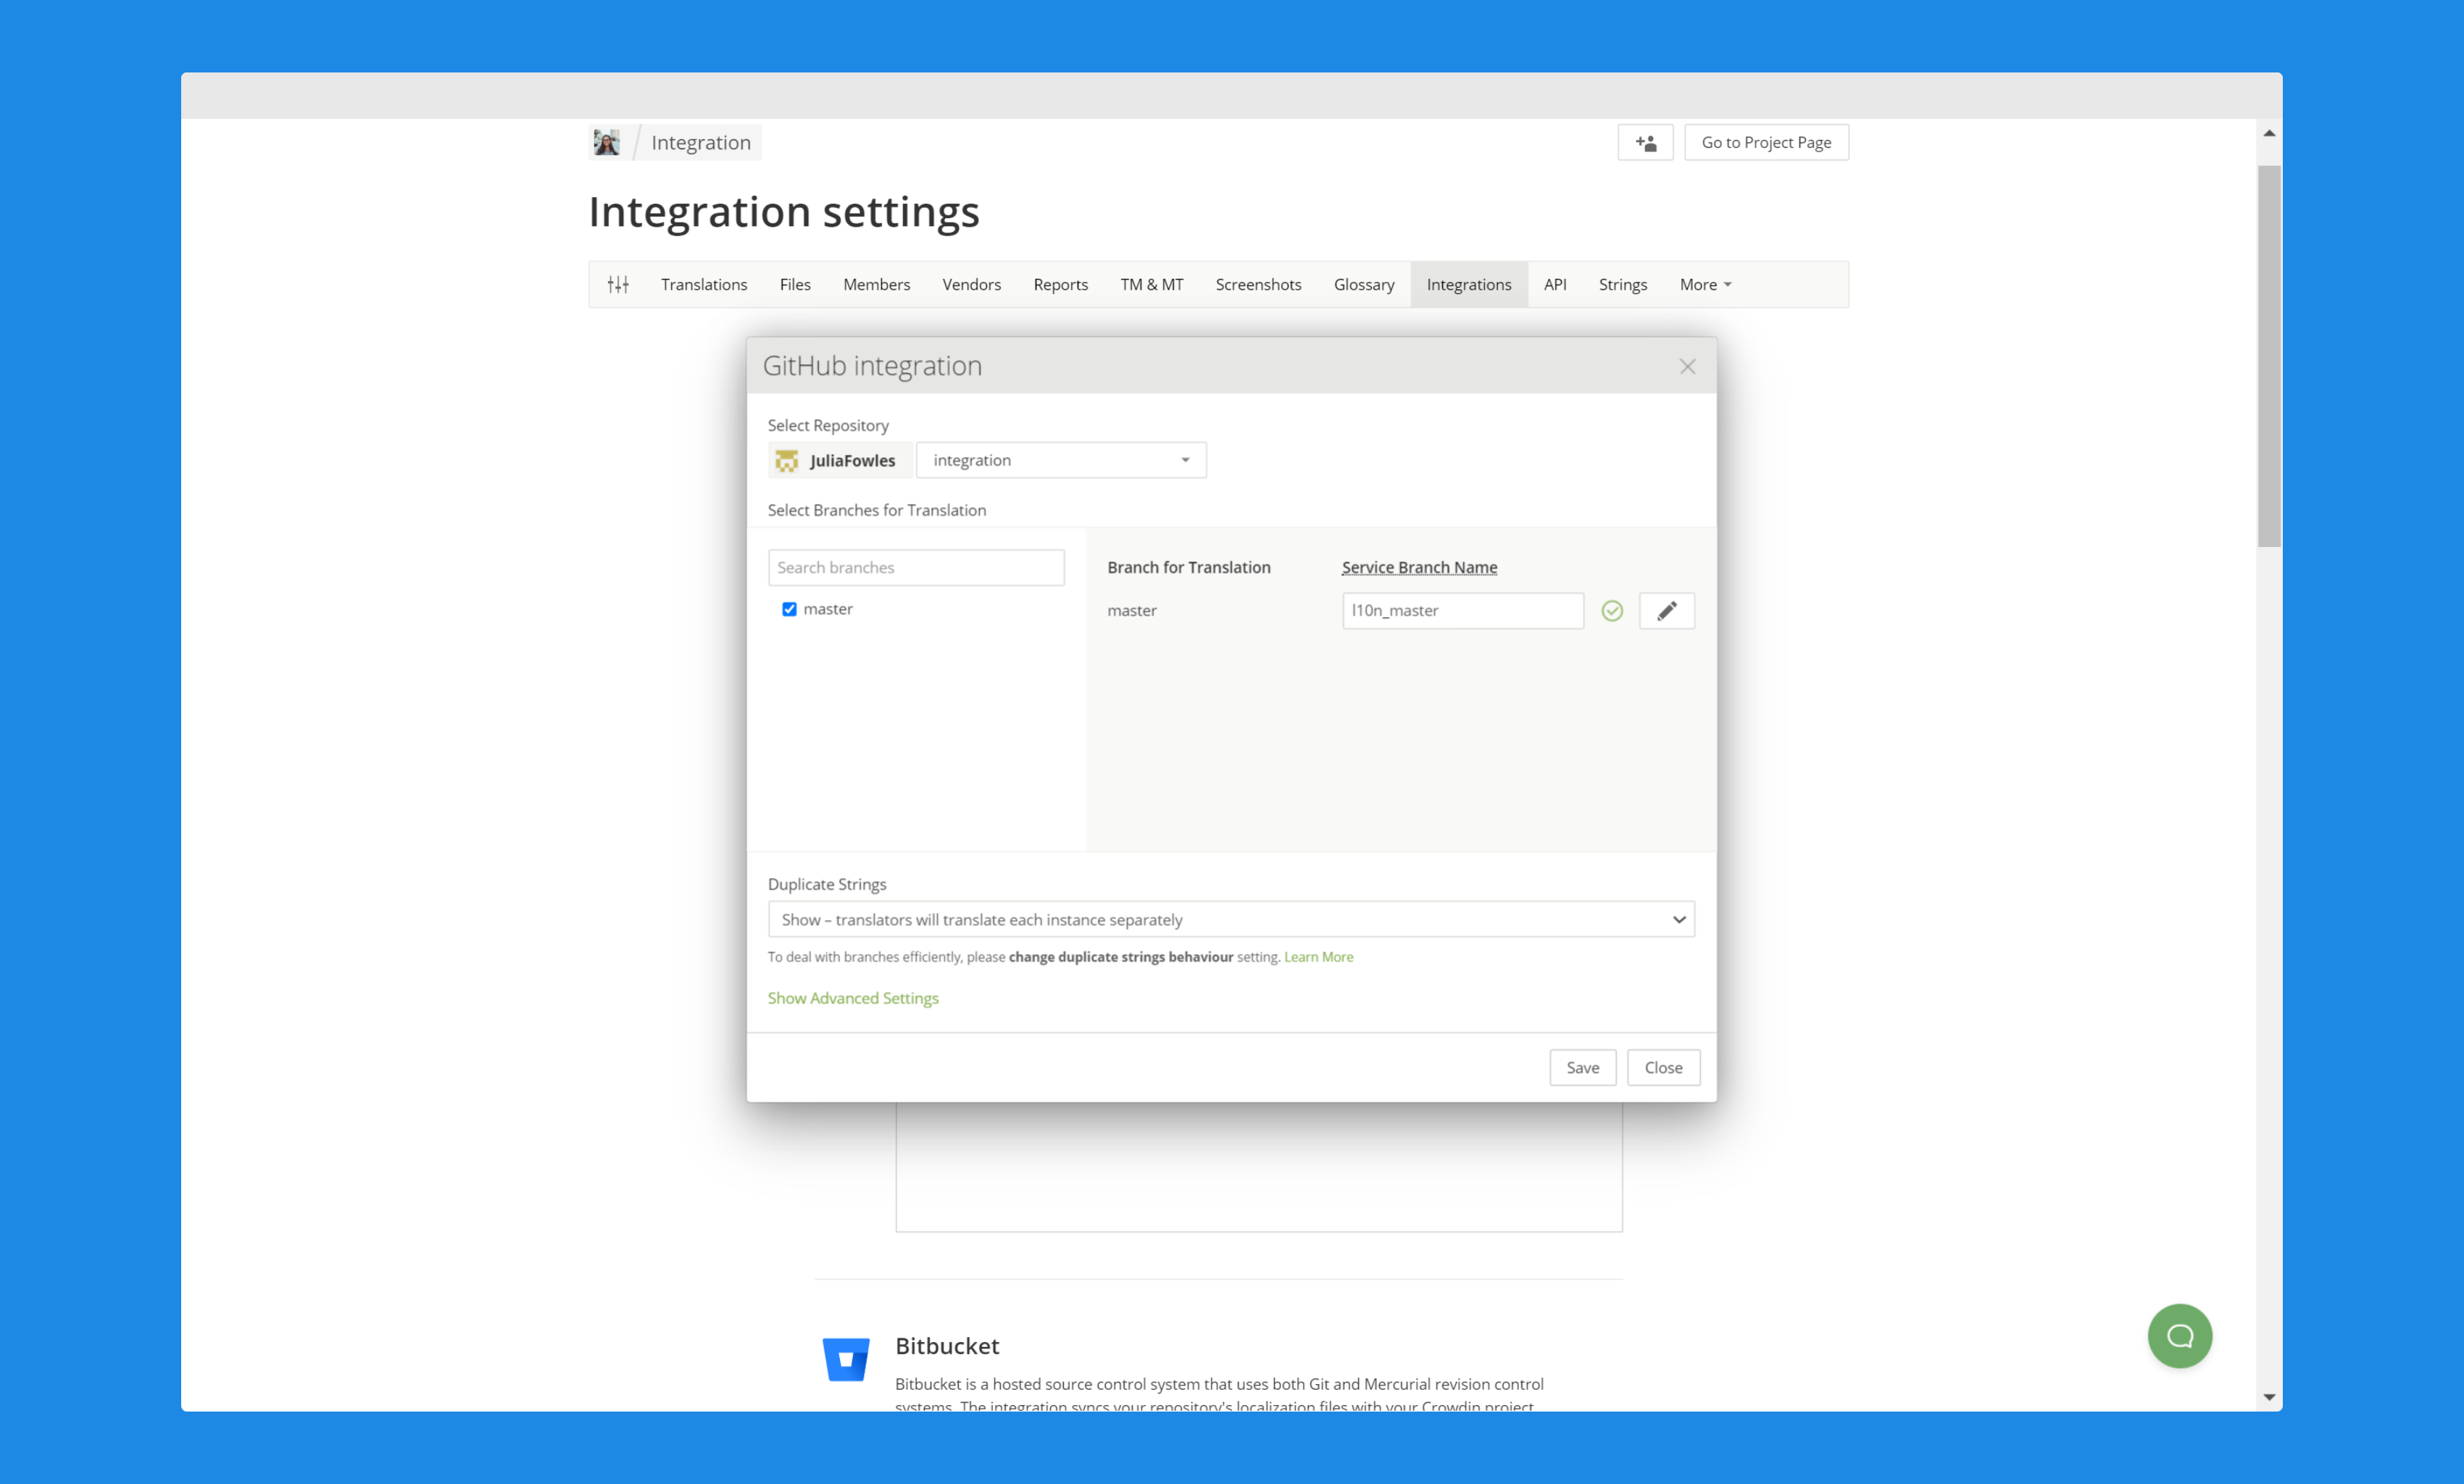Click the Save button

coord(1581,1068)
